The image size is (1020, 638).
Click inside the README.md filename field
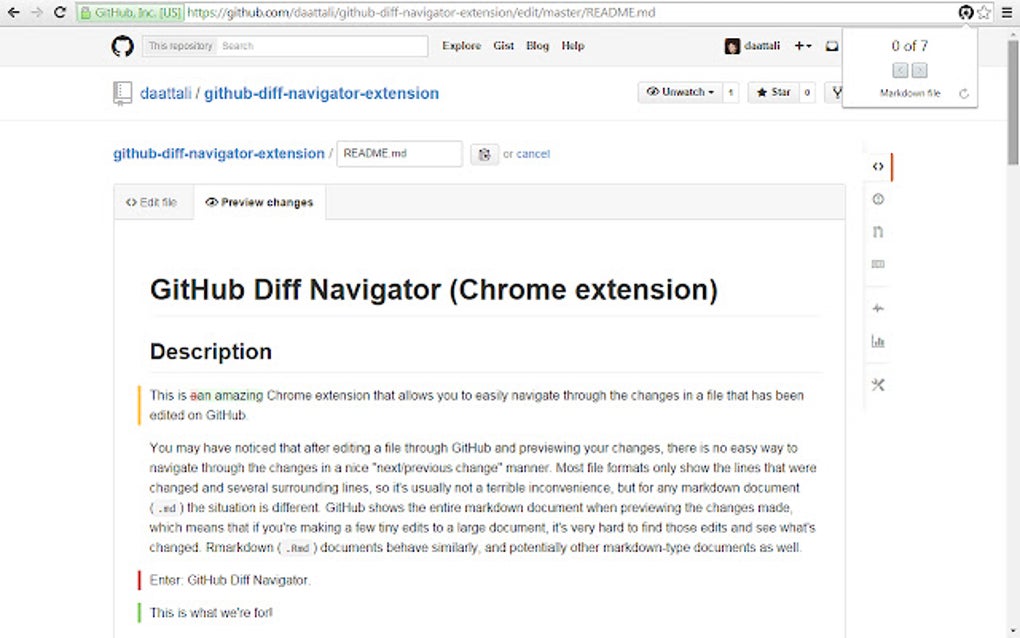click(x=399, y=153)
